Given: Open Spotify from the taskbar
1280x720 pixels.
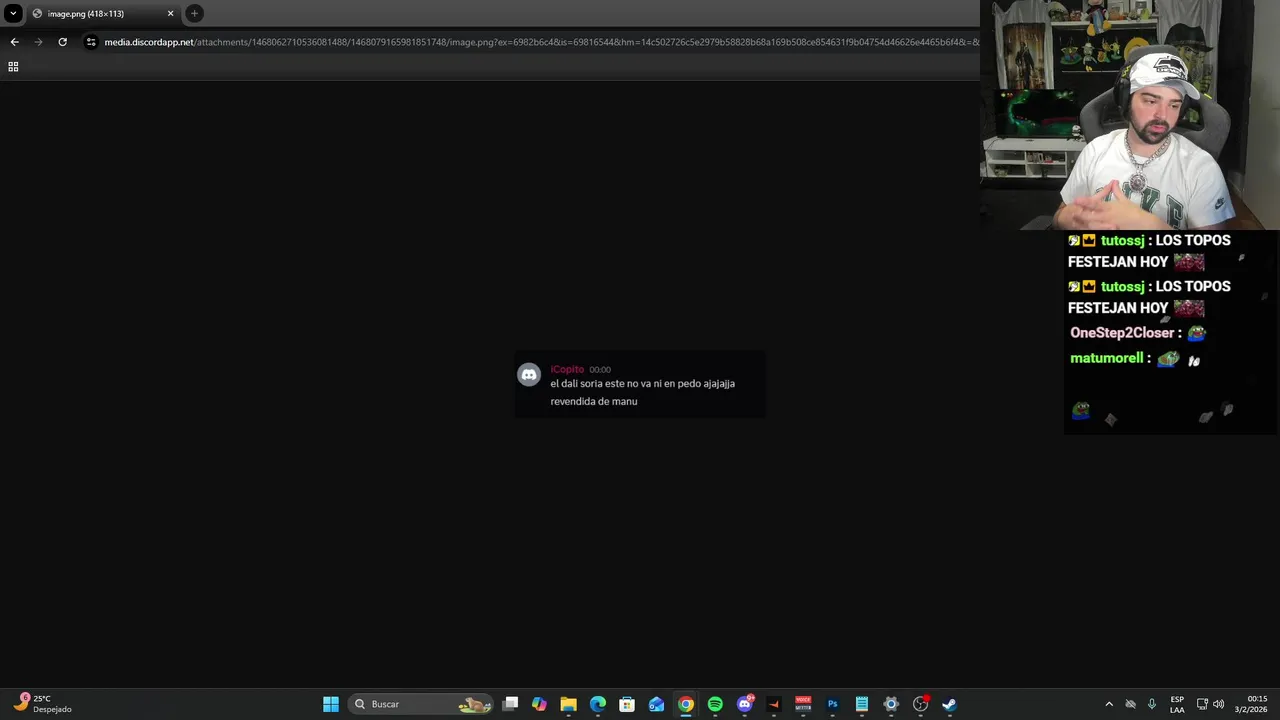Looking at the screenshot, I should click(715, 704).
